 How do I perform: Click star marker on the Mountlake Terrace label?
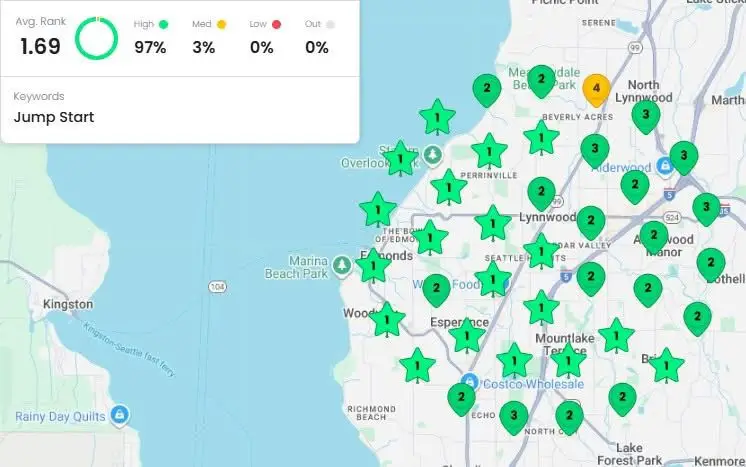point(568,360)
